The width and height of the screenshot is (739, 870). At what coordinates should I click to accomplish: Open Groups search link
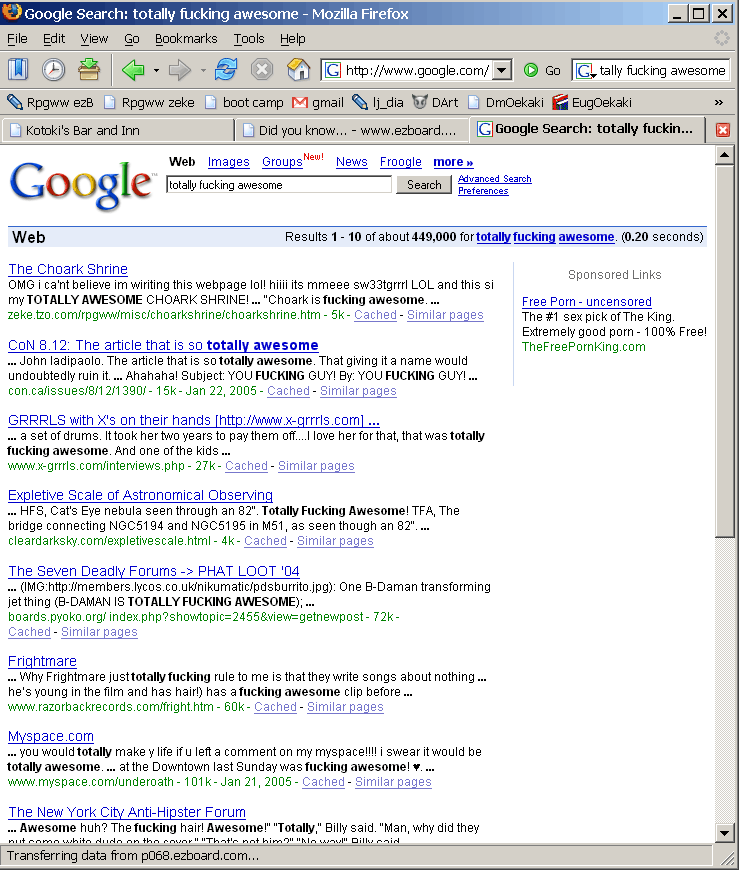click(x=282, y=162)
